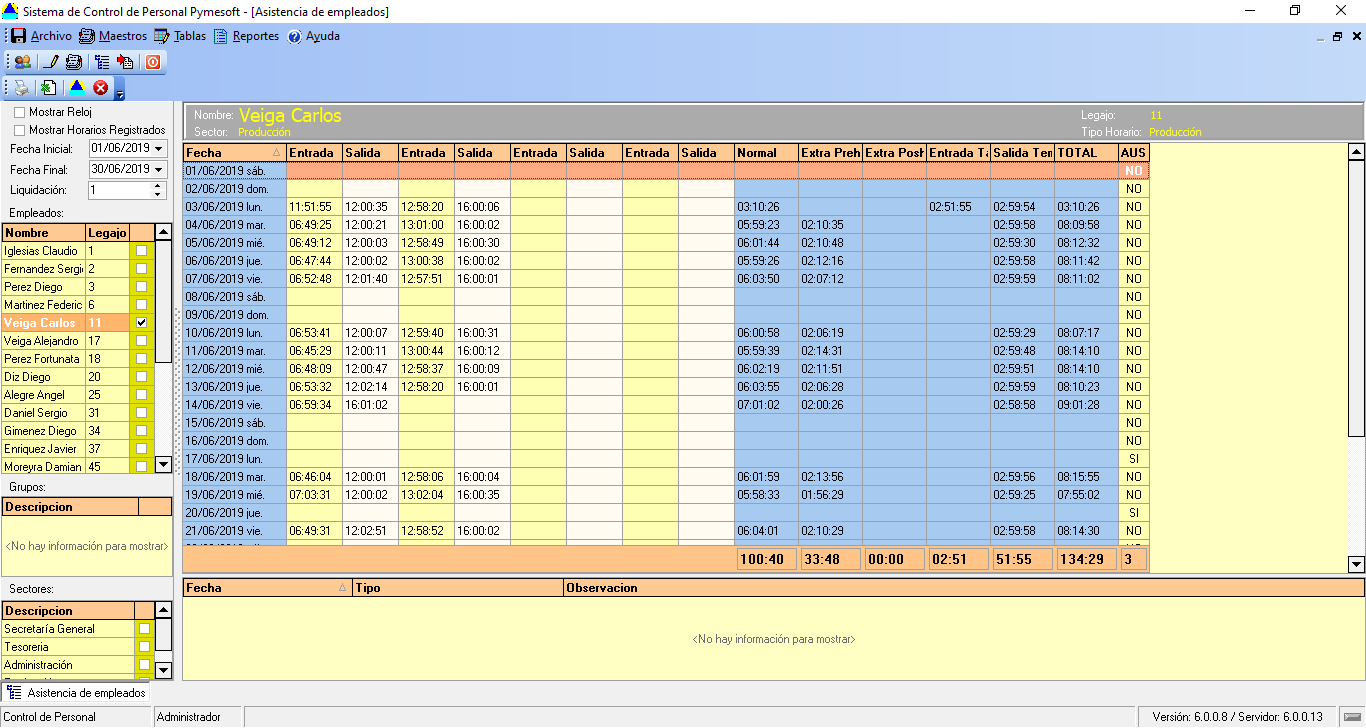Click the 134:29 grand total box

pyautogui.click(x=1086, y=559)
